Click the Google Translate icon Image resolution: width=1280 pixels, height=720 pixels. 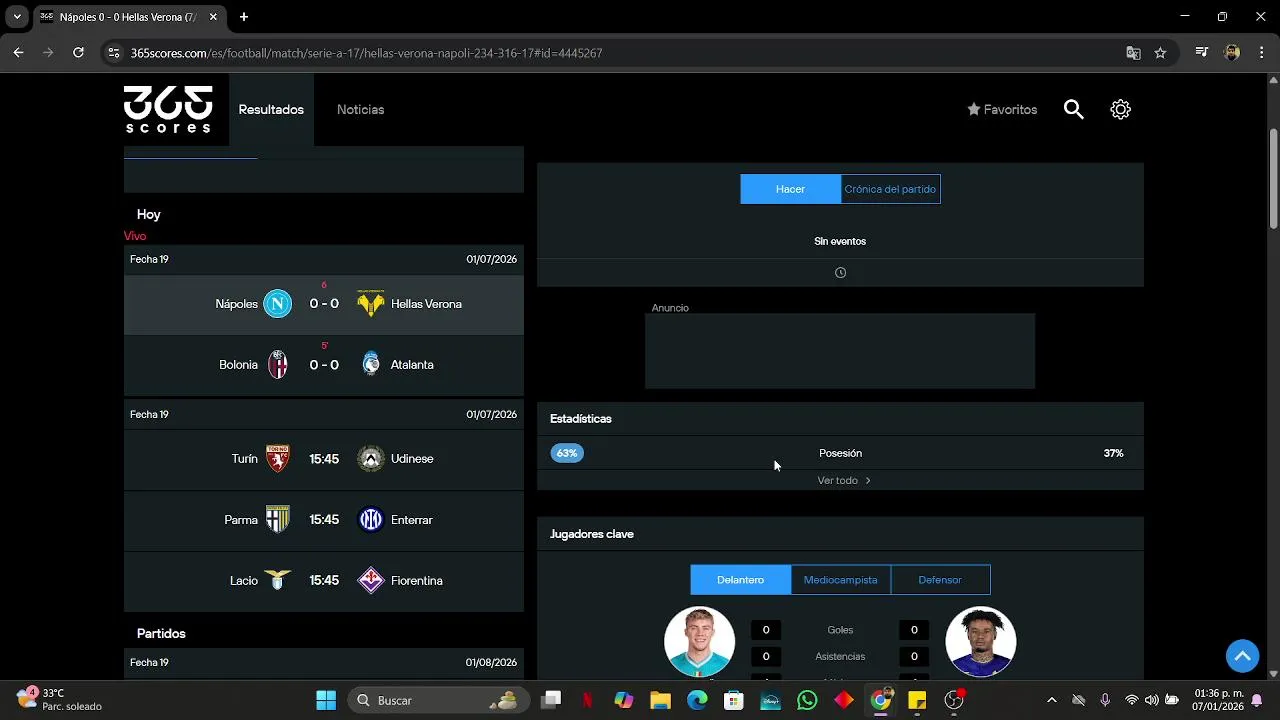click(1133, 53)
